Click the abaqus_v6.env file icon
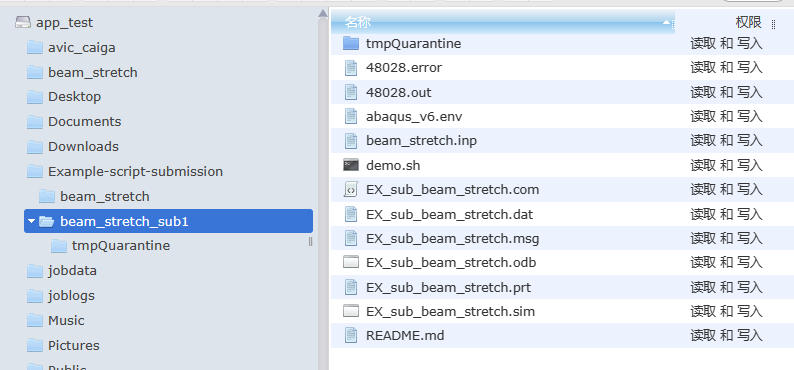The height and width of the screenshot is (370, 794). coord(351,116)
